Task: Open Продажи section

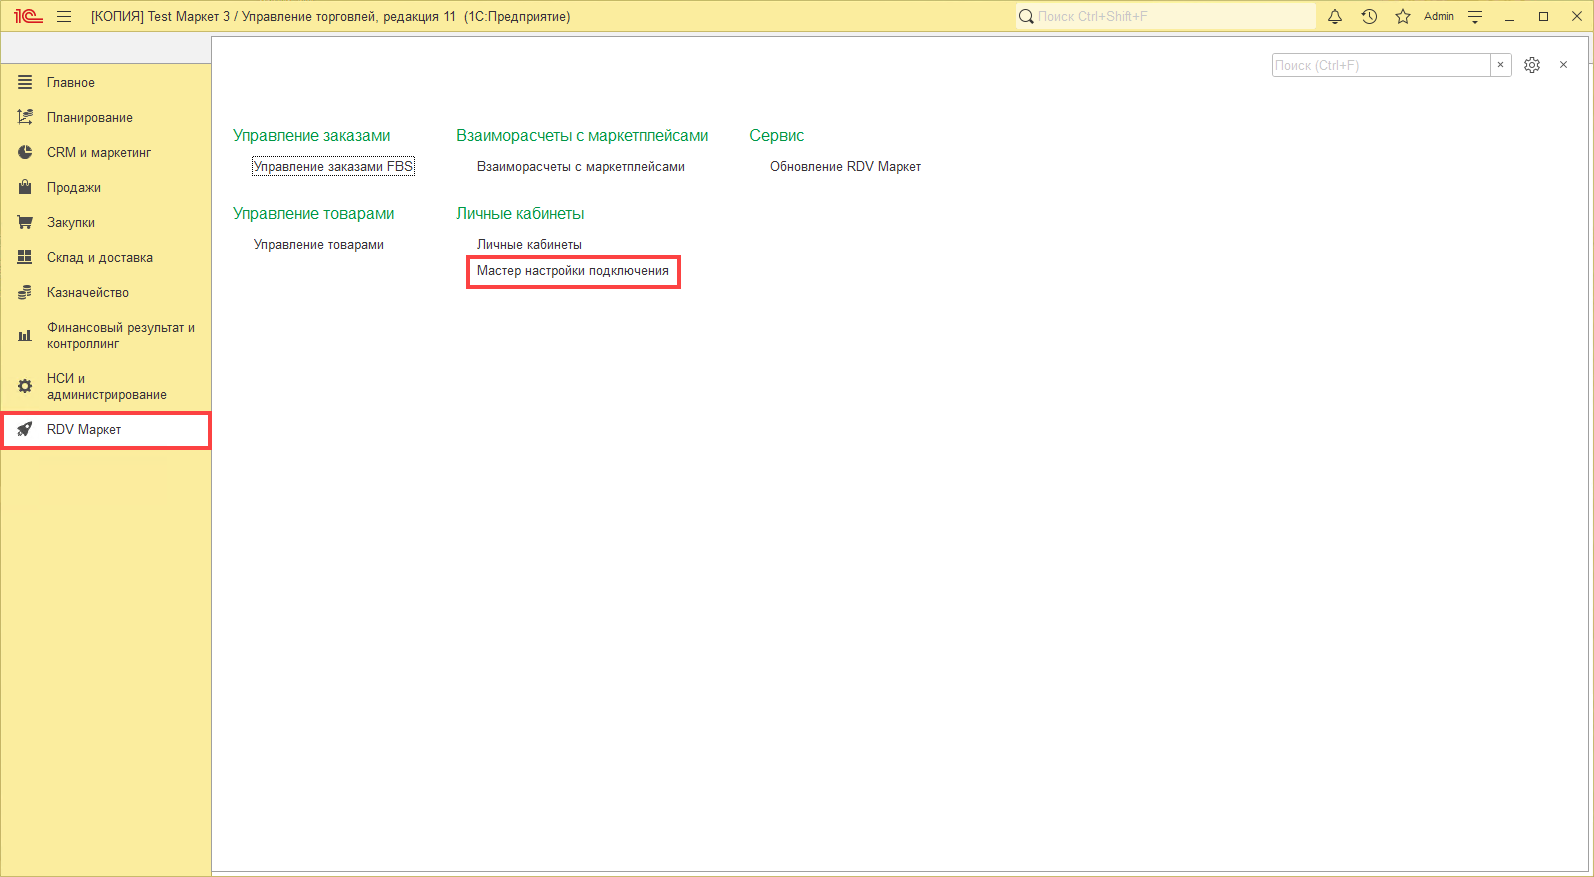Action: tap(106, 187)
